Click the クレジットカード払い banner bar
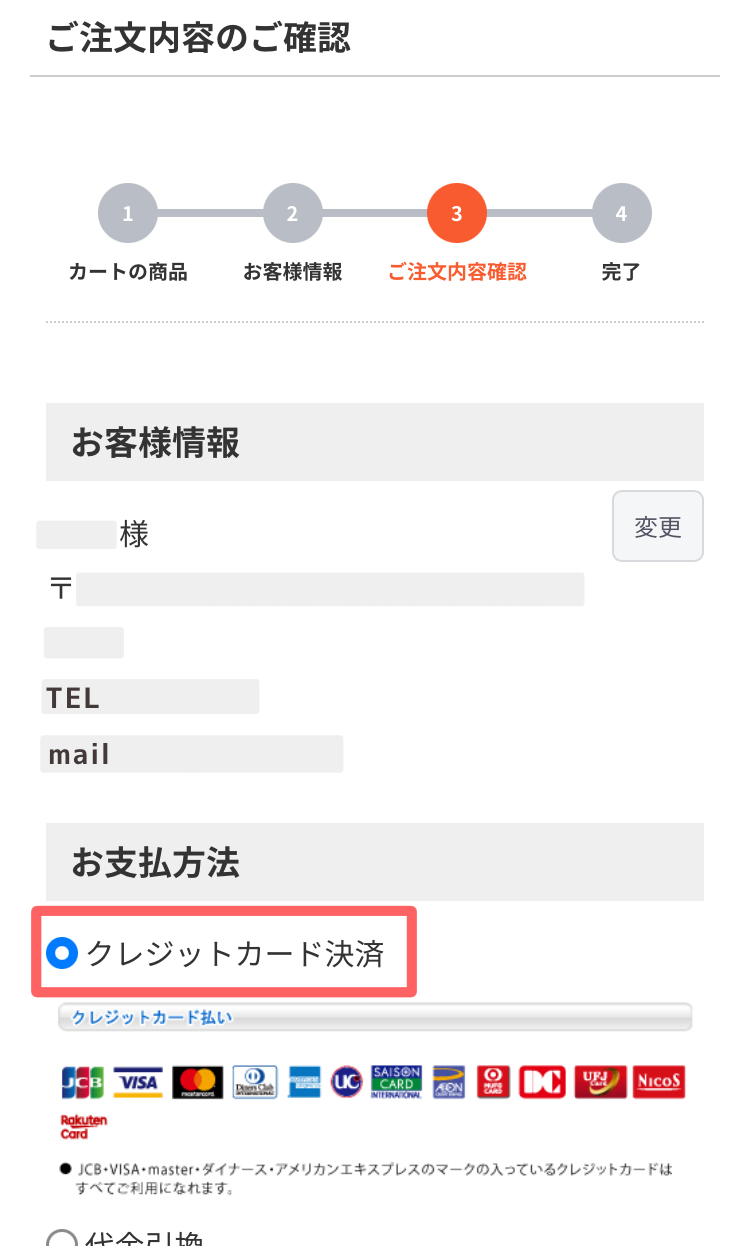This screenshot has height=1246, width=750. click(375, 1017)
